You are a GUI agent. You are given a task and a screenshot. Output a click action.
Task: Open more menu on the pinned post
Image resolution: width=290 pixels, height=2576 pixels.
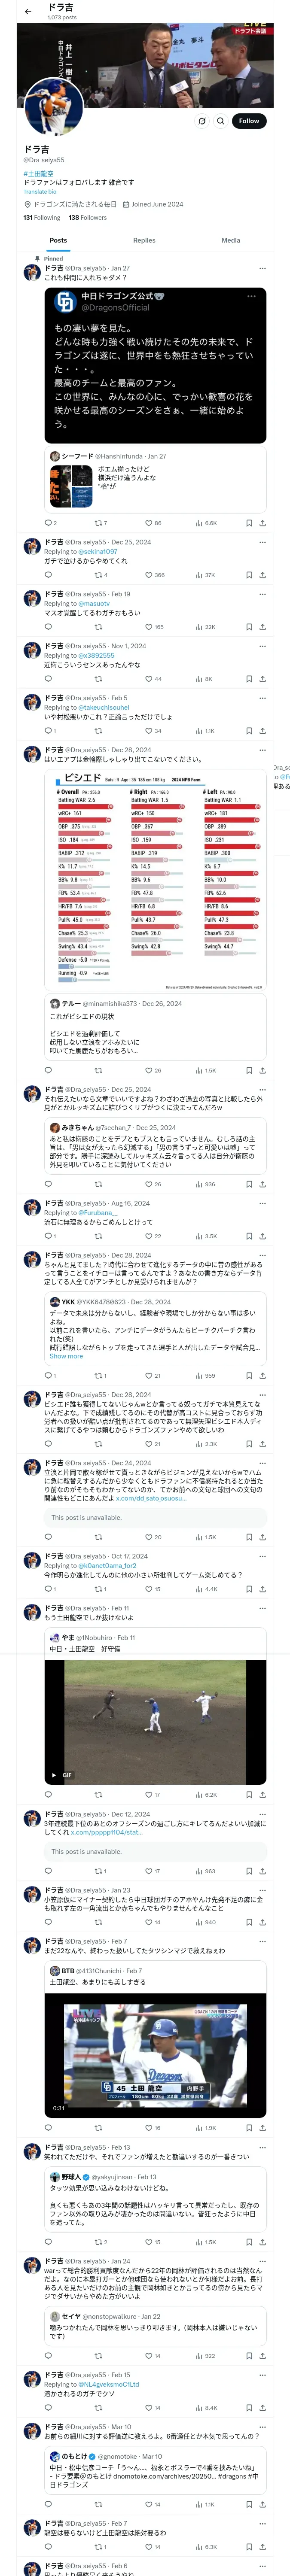coord(262,268)
